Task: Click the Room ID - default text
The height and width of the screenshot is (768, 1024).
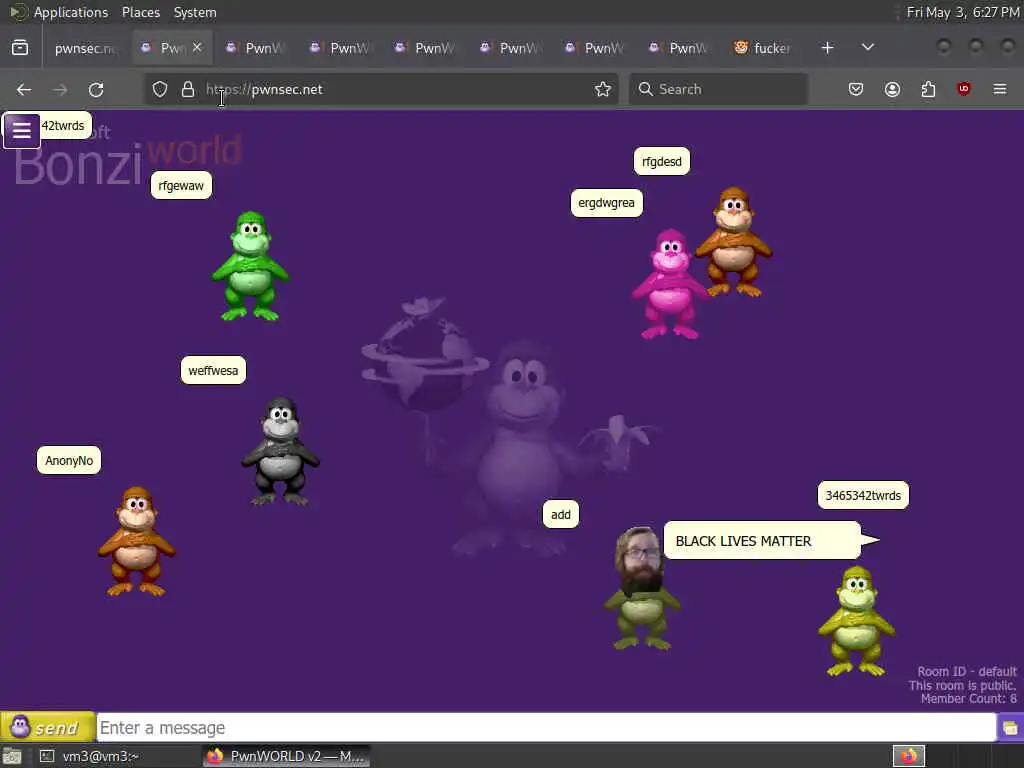Action: [x=967, y=671]
